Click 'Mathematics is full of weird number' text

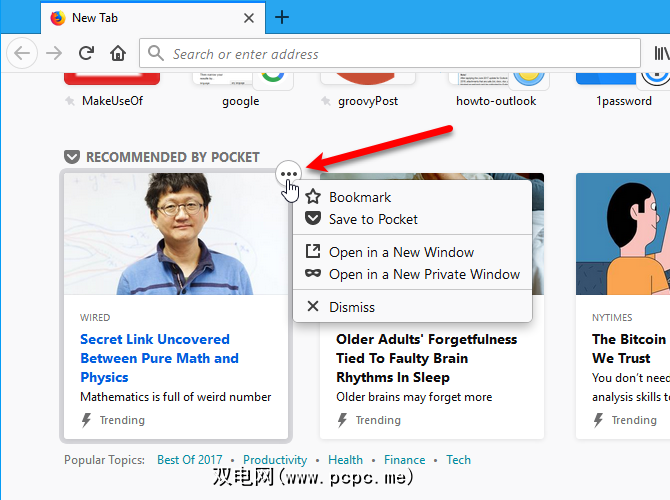tap(176, 397)
